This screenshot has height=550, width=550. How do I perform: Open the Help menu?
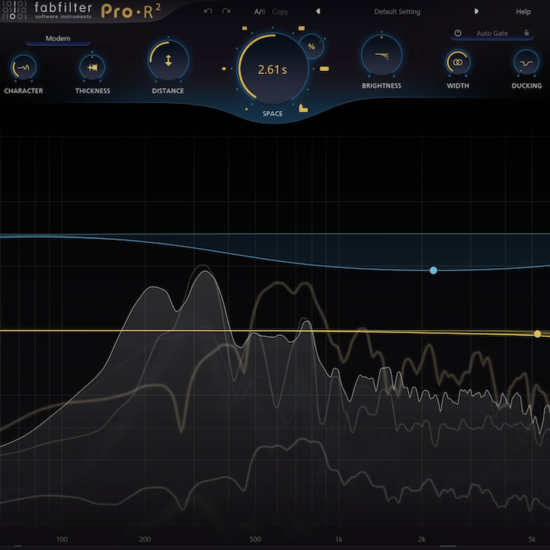pos(523,12)
